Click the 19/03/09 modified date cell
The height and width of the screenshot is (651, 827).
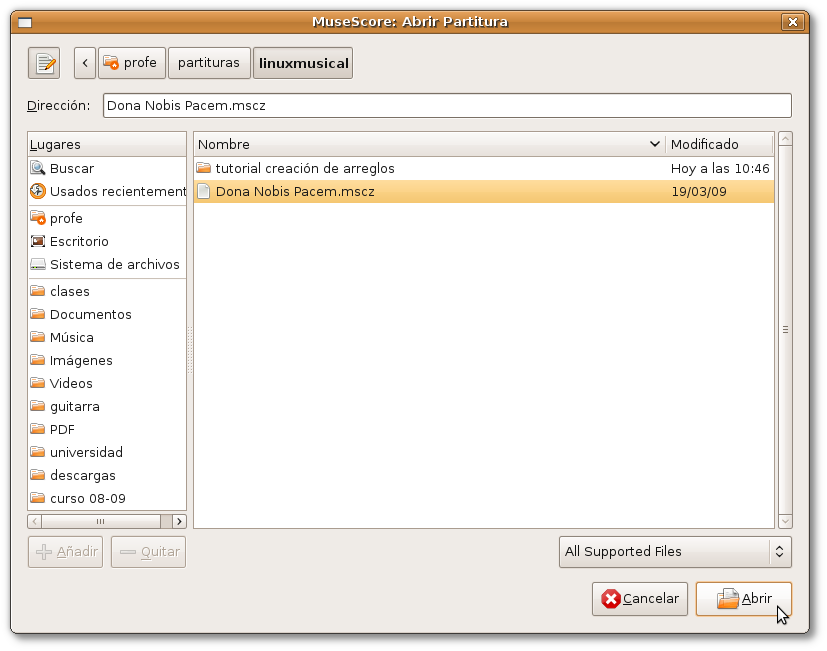click(x=699, y=192)
